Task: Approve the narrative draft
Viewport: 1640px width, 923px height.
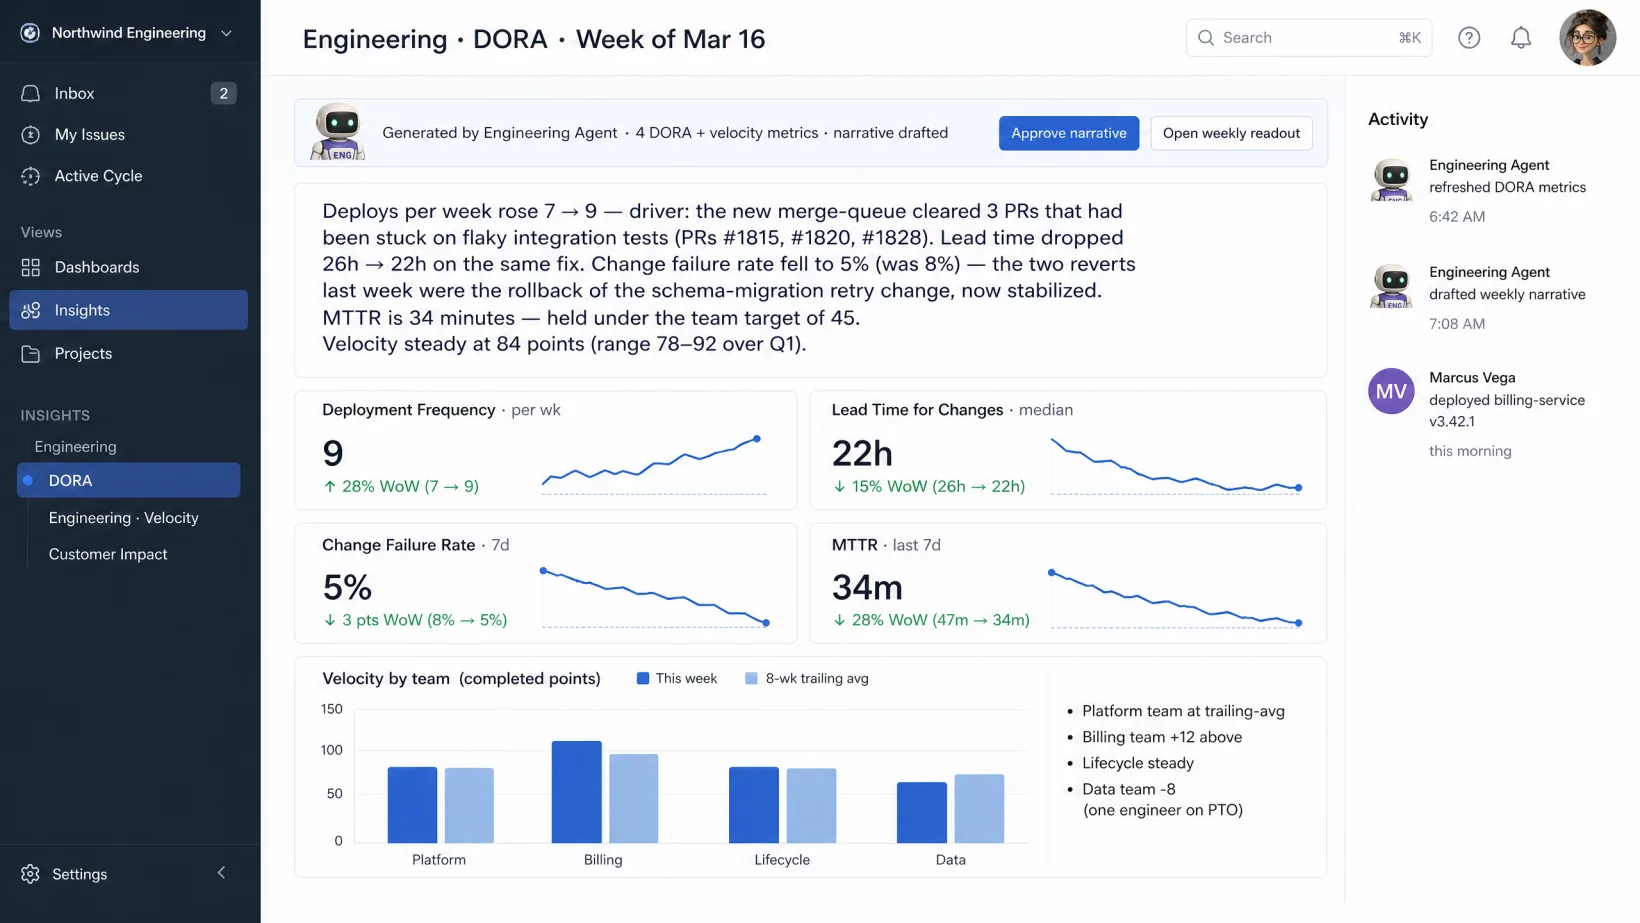Action: pos(1069,133)
